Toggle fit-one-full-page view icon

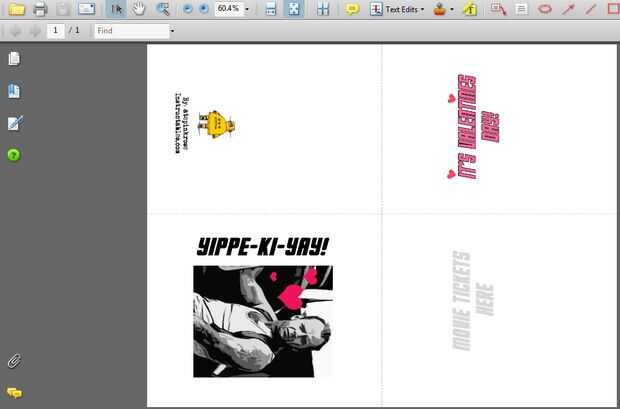tap(294, 8)
